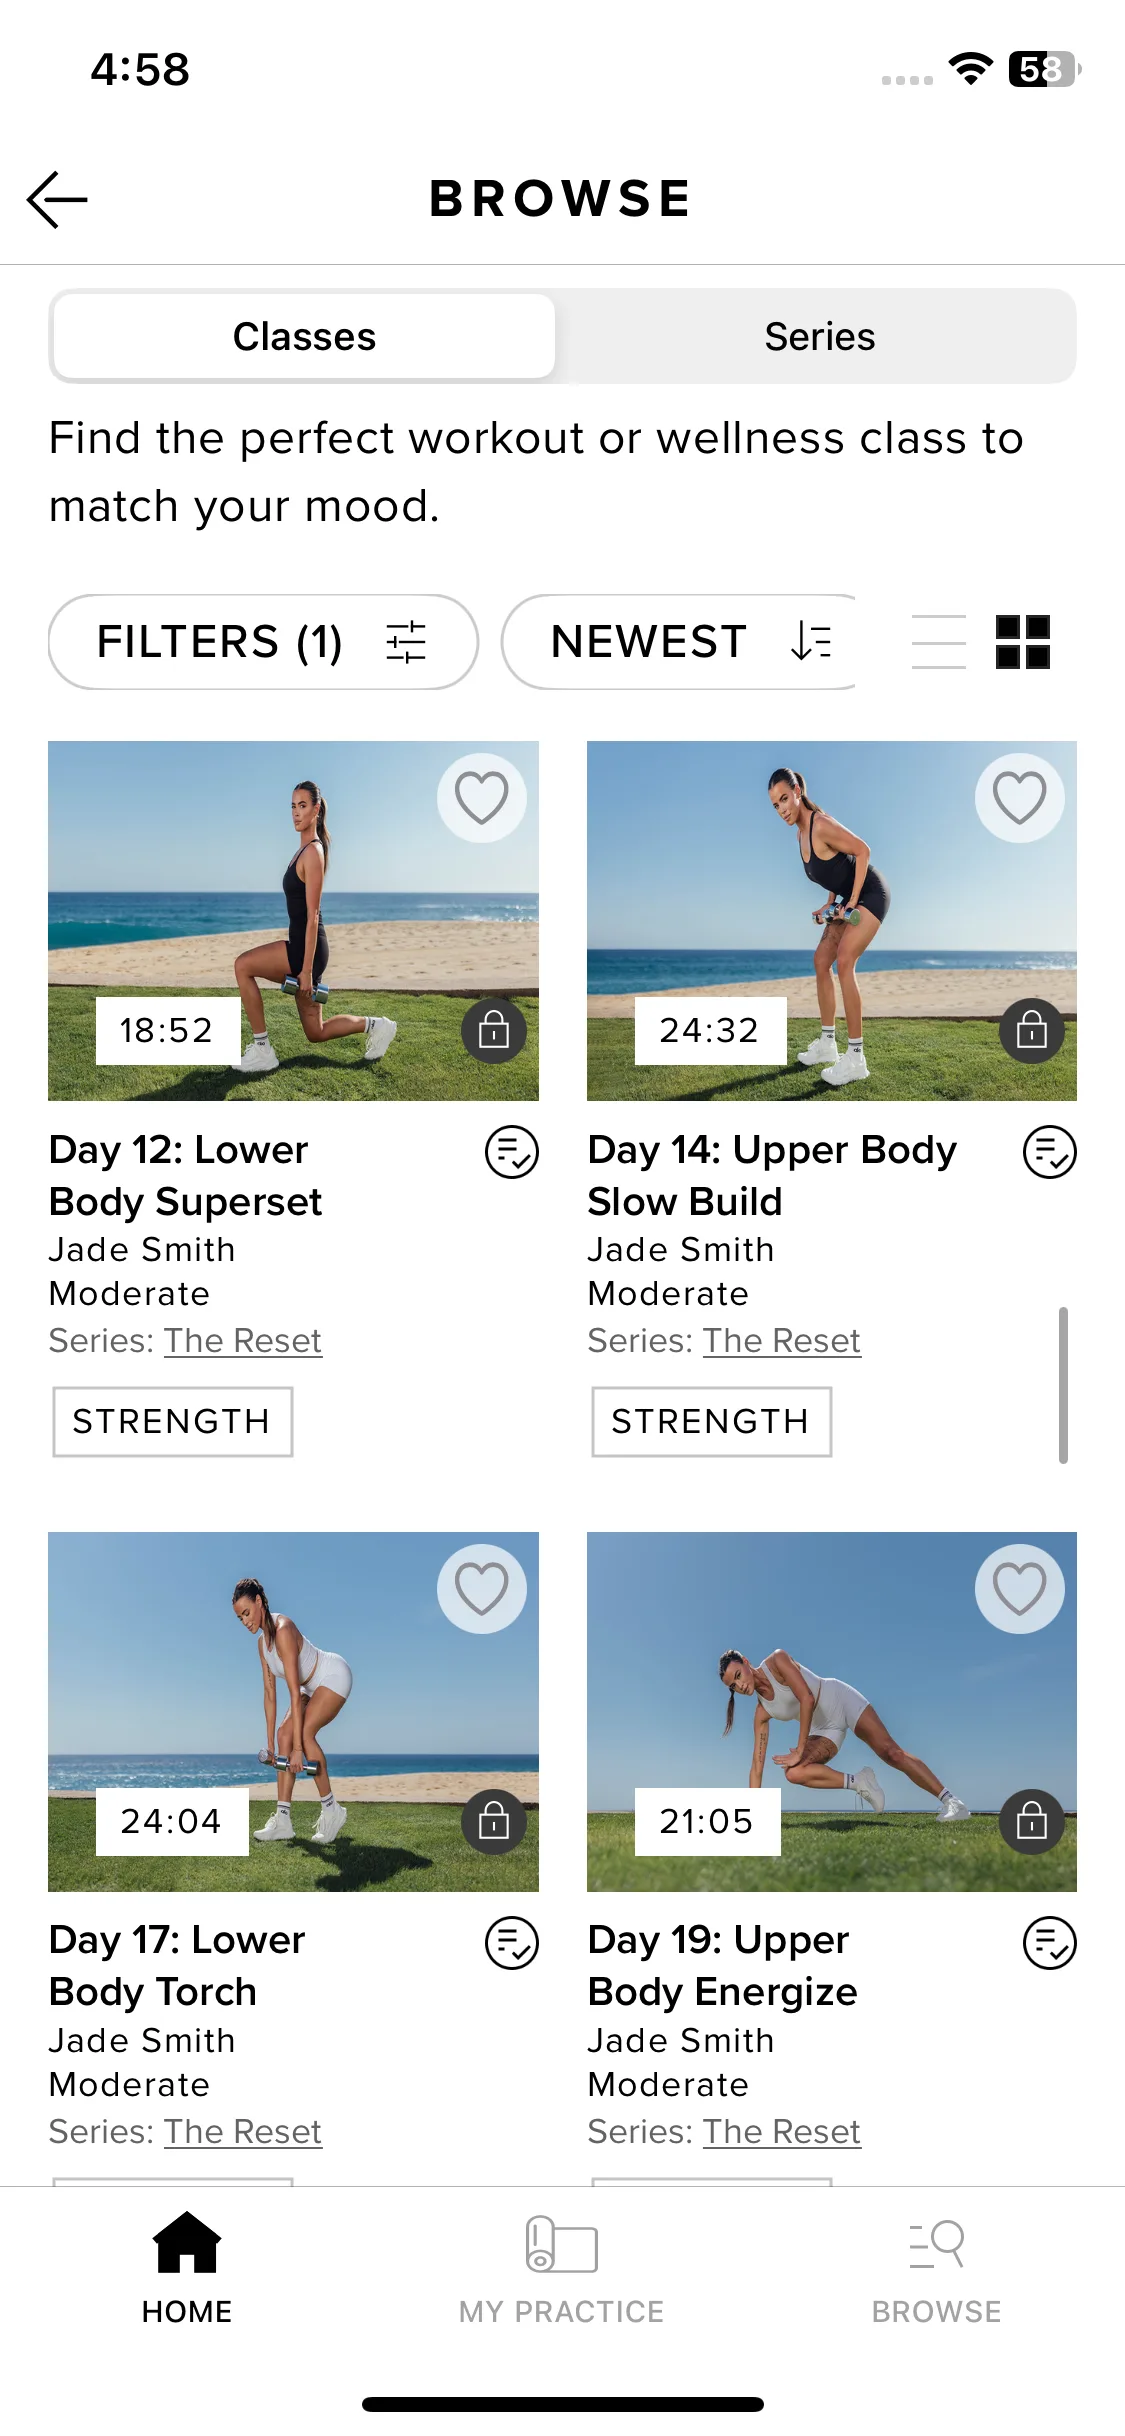
Task: Add Day 12 class to playlist icon
Action: click(x=511, y=1152)
